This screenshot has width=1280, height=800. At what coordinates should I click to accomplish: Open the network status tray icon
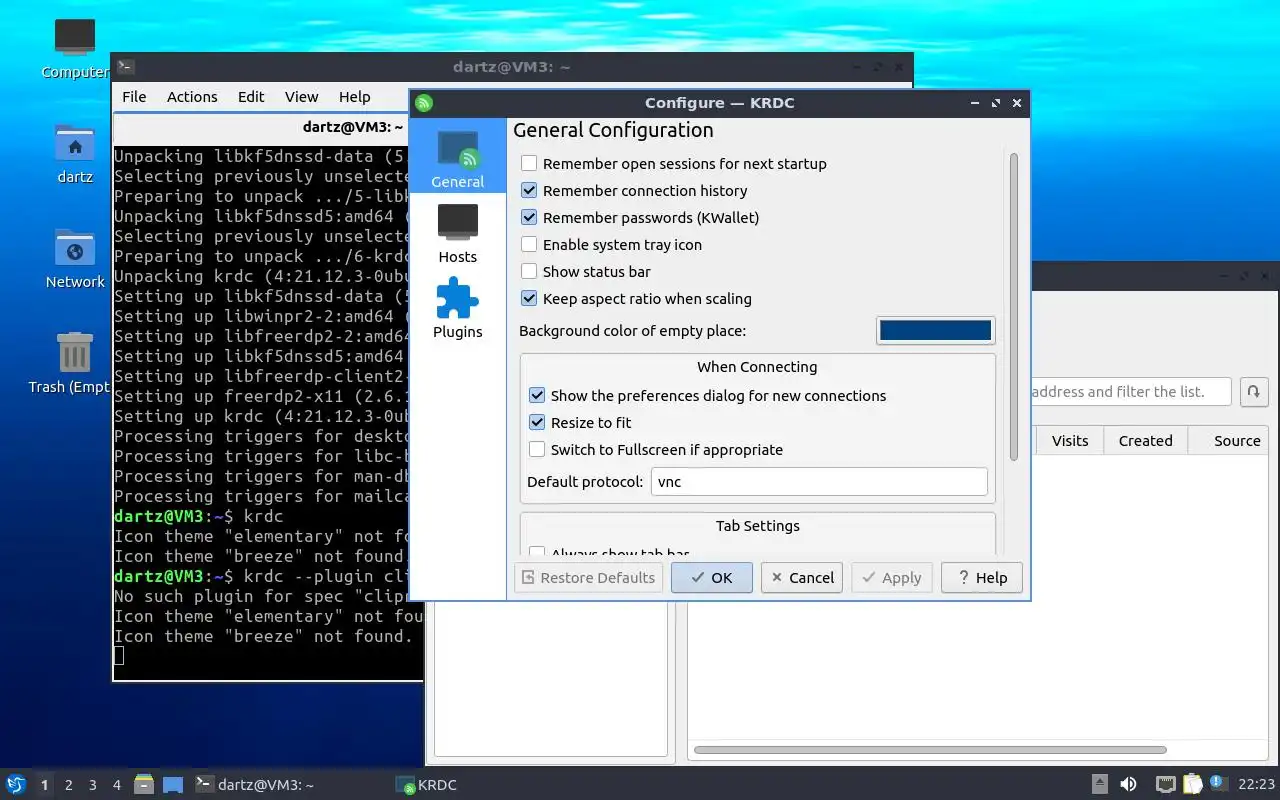point(1165,785)
